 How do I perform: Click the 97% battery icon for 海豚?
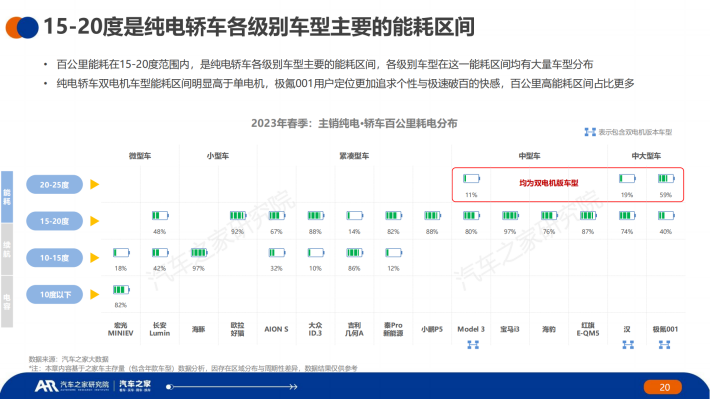[x=199, y=253]
